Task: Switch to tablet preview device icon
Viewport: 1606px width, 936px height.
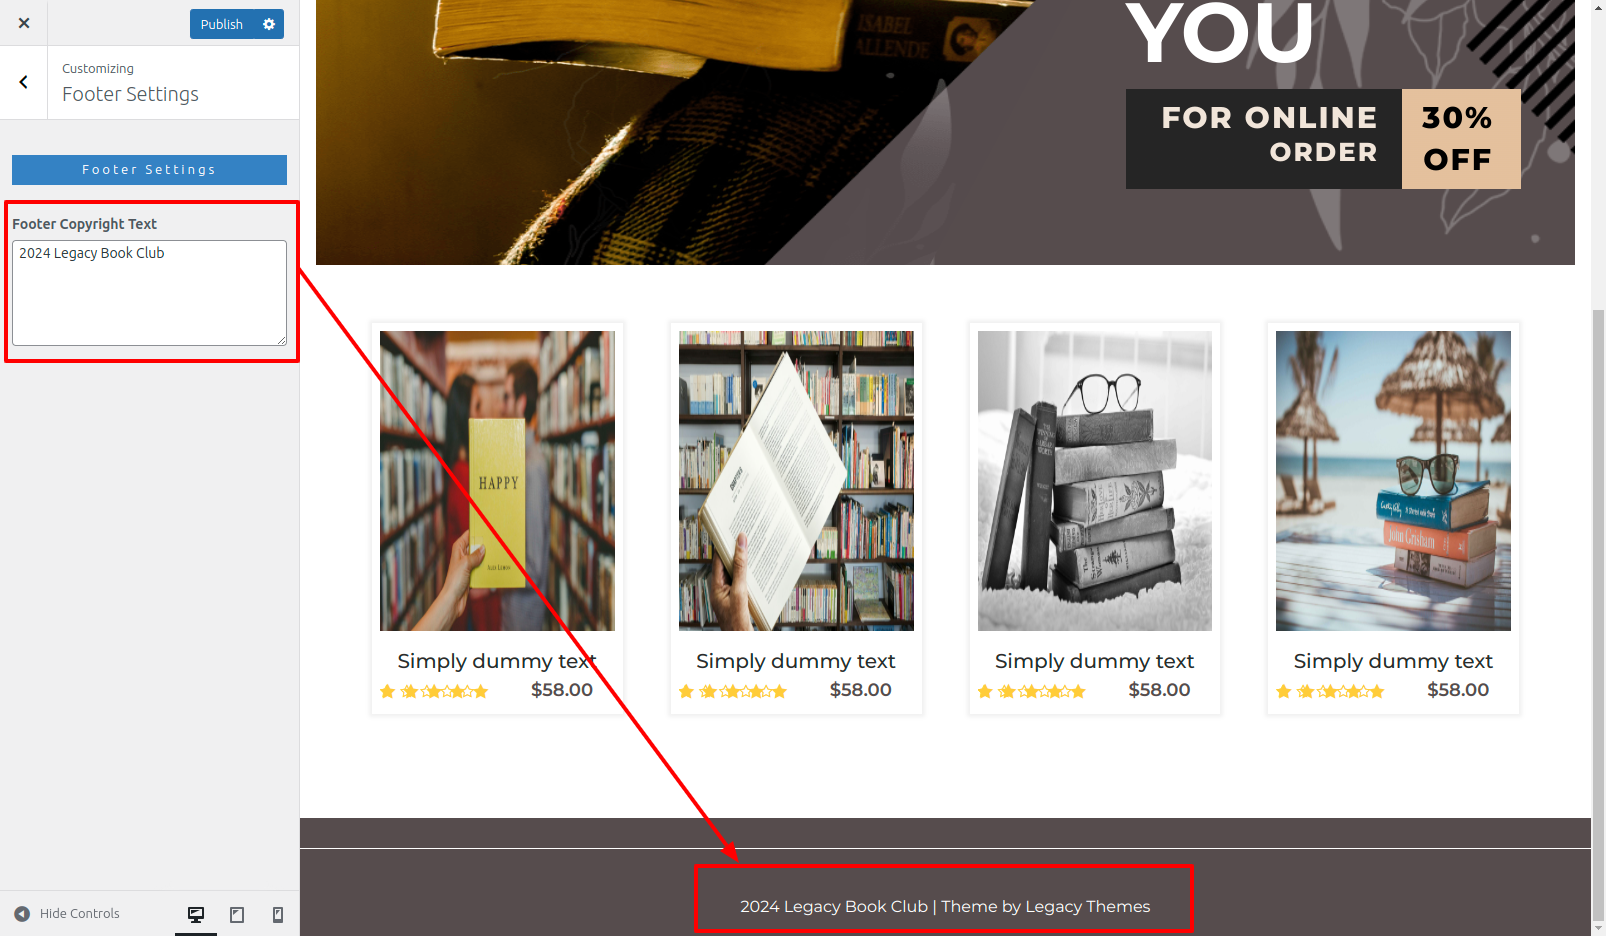Action: point(237,914)
